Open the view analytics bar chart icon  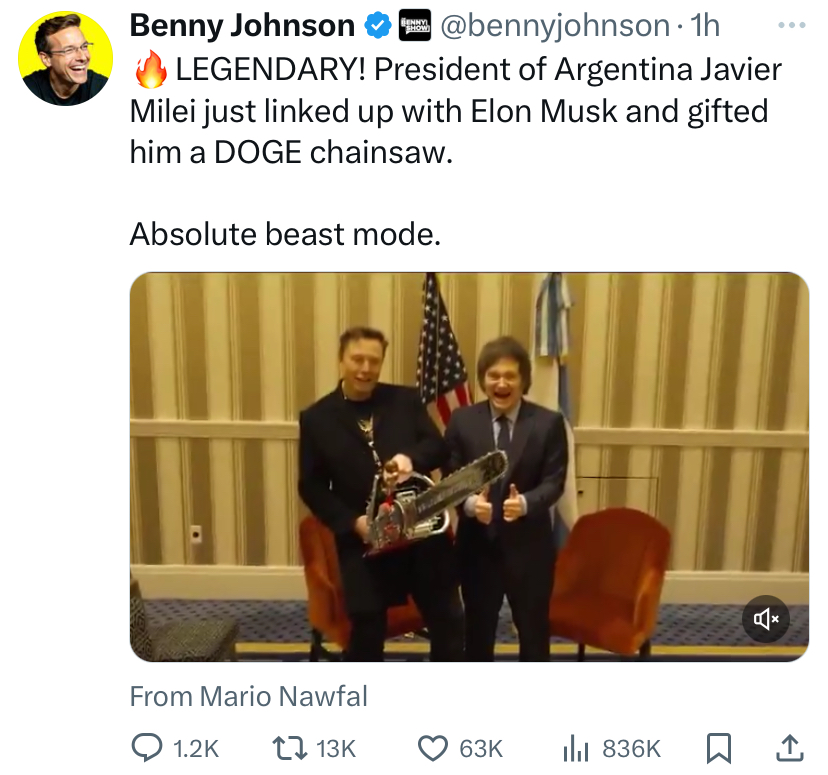[576, 749]
